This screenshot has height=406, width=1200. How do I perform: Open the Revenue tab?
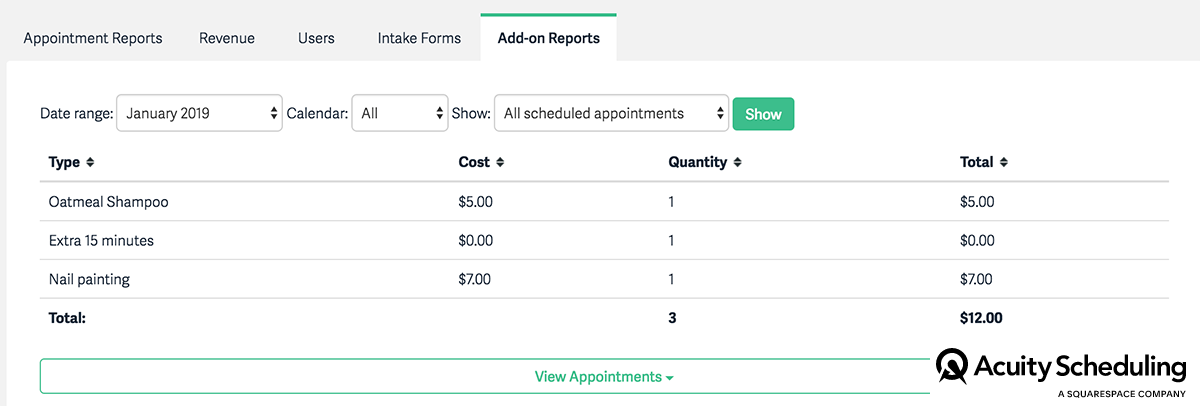[227, 38]
